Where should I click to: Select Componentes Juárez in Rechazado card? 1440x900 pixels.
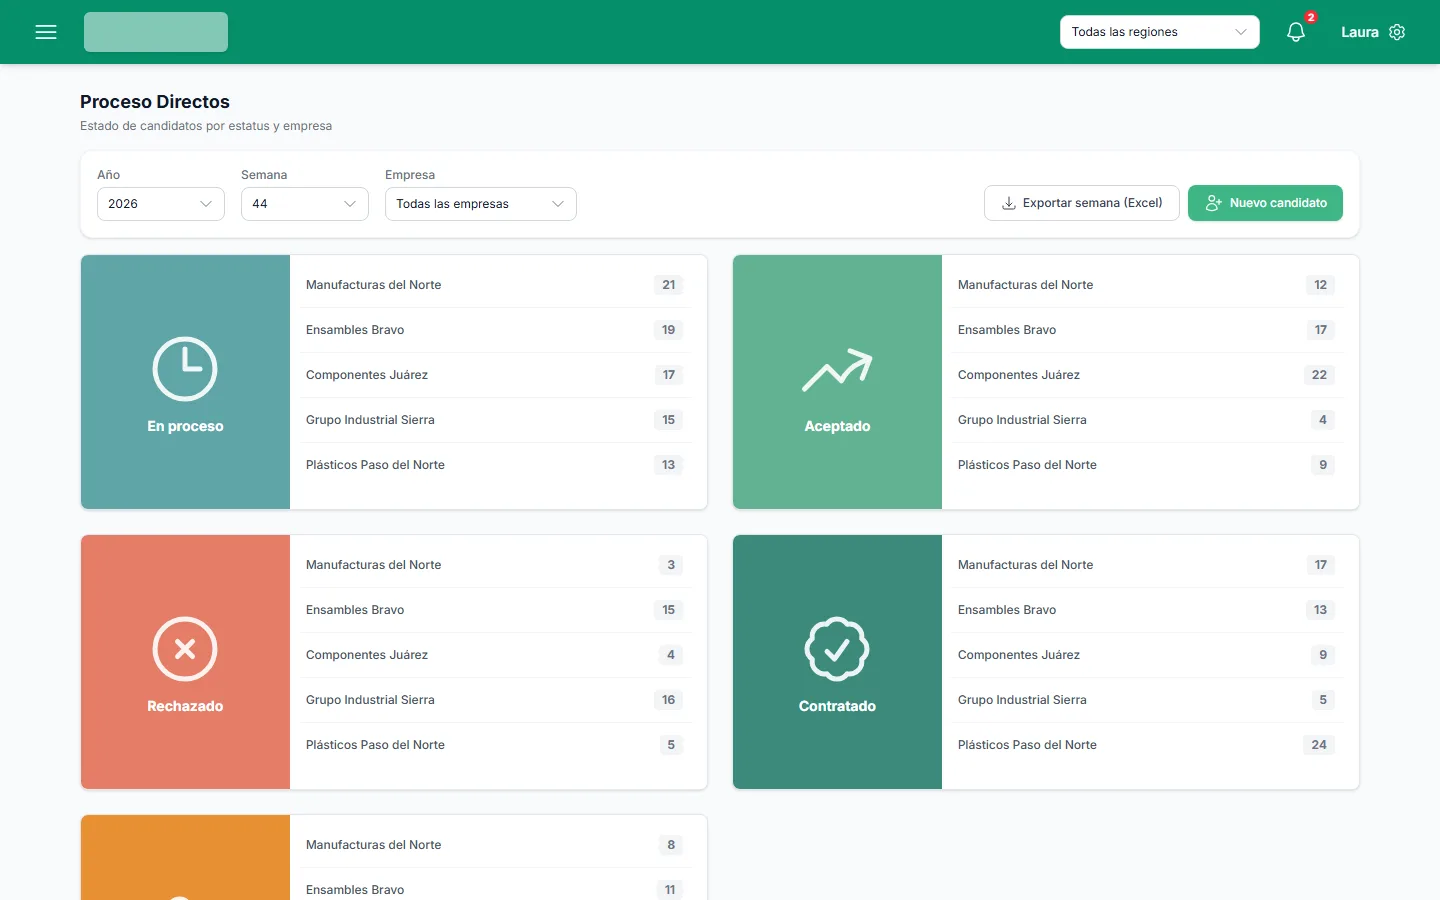497,655
